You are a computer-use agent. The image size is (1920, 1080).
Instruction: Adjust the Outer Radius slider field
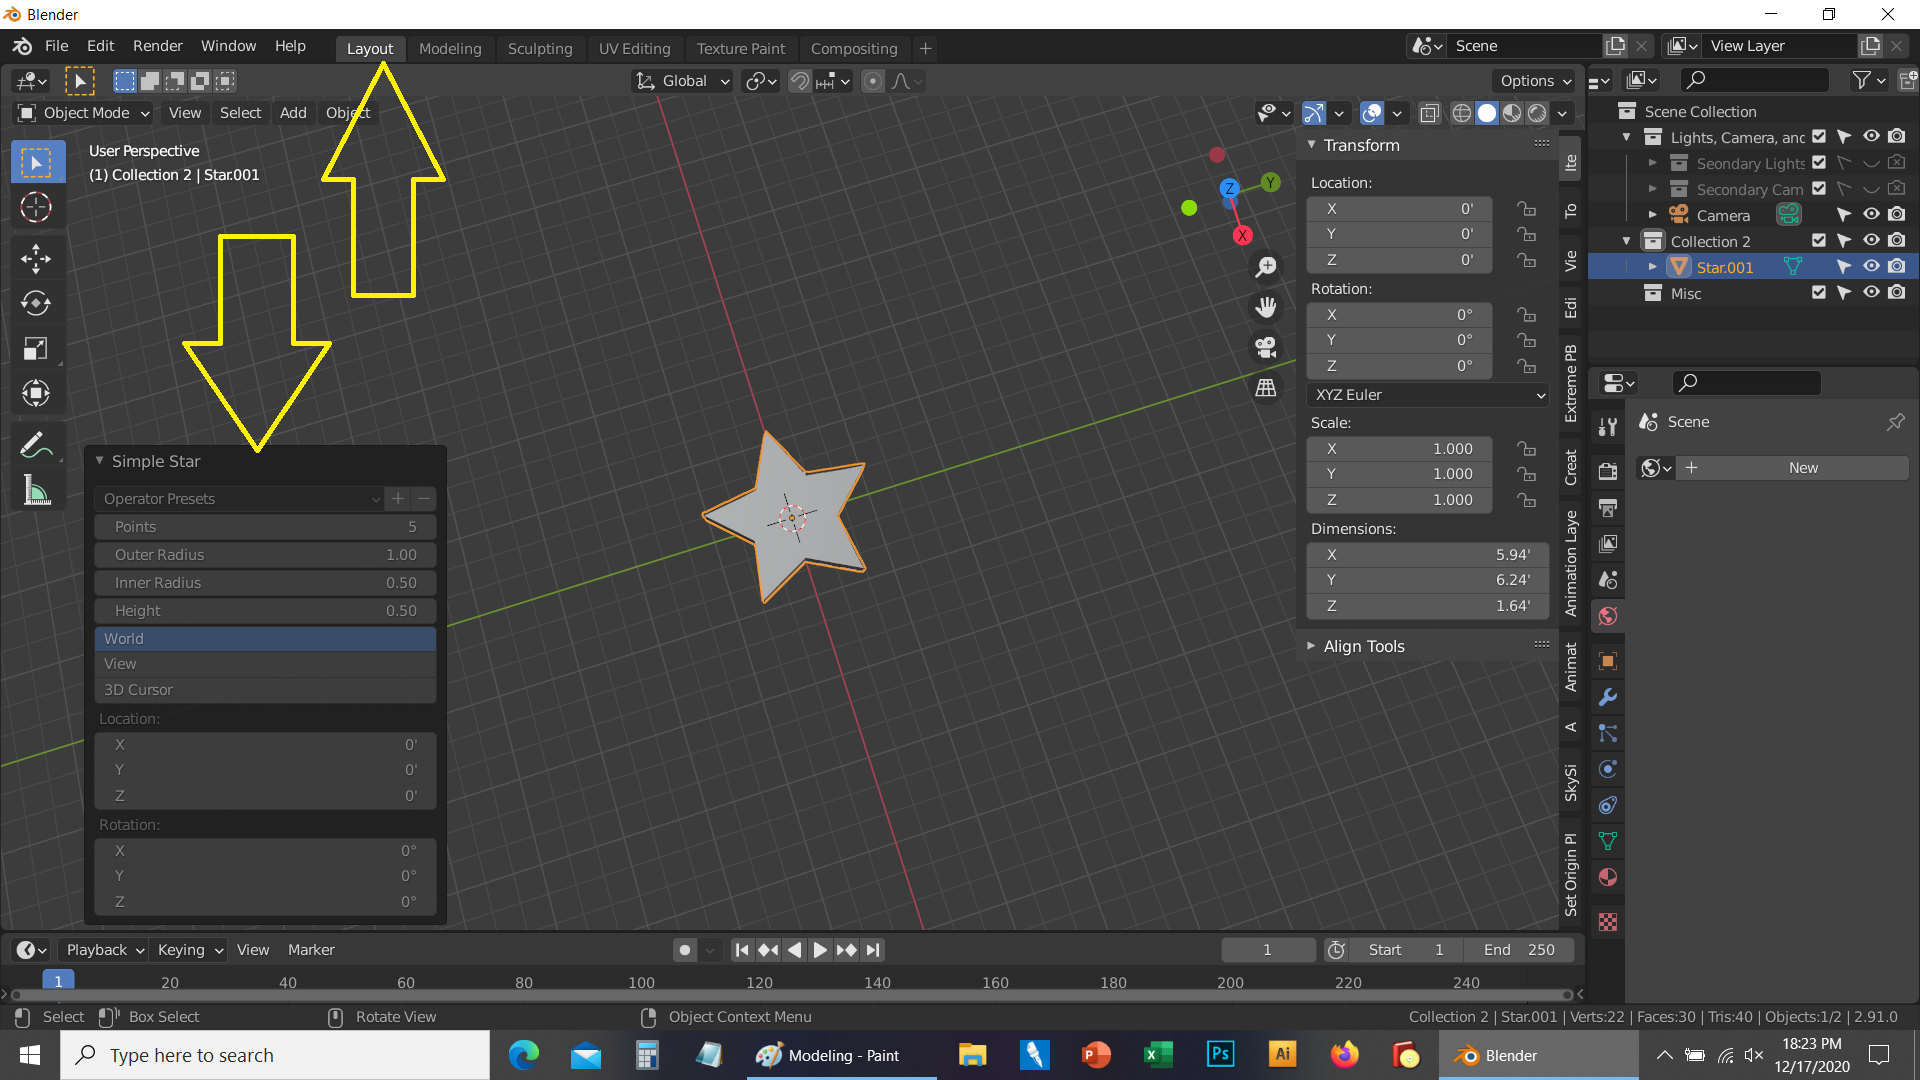265,555
